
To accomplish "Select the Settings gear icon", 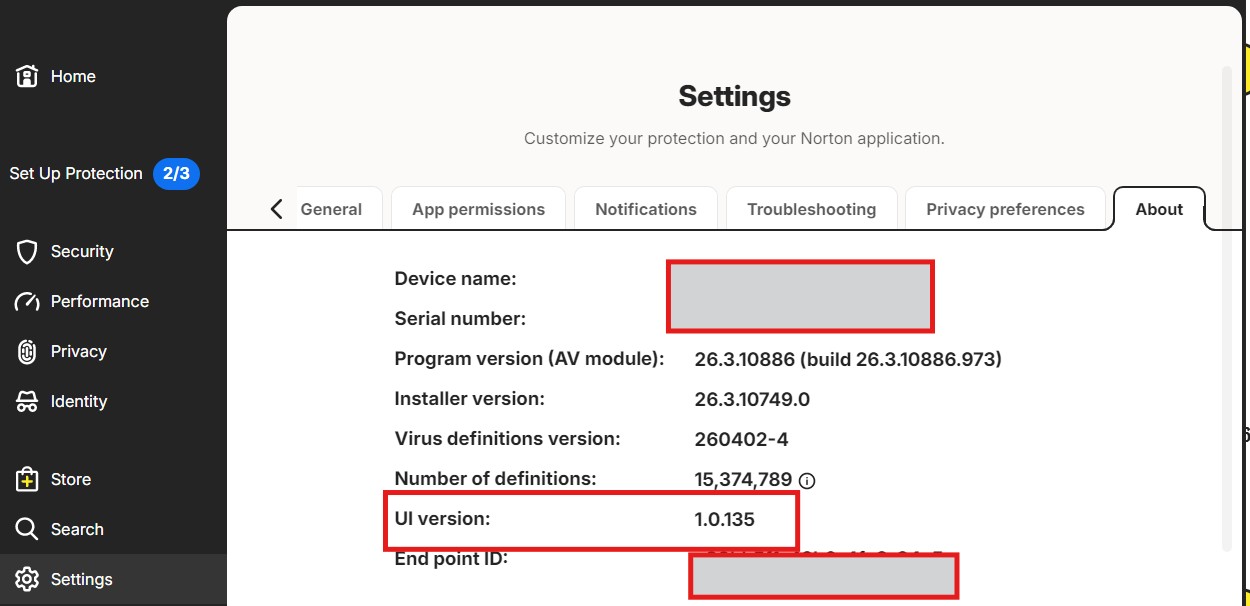I will 27,579.
